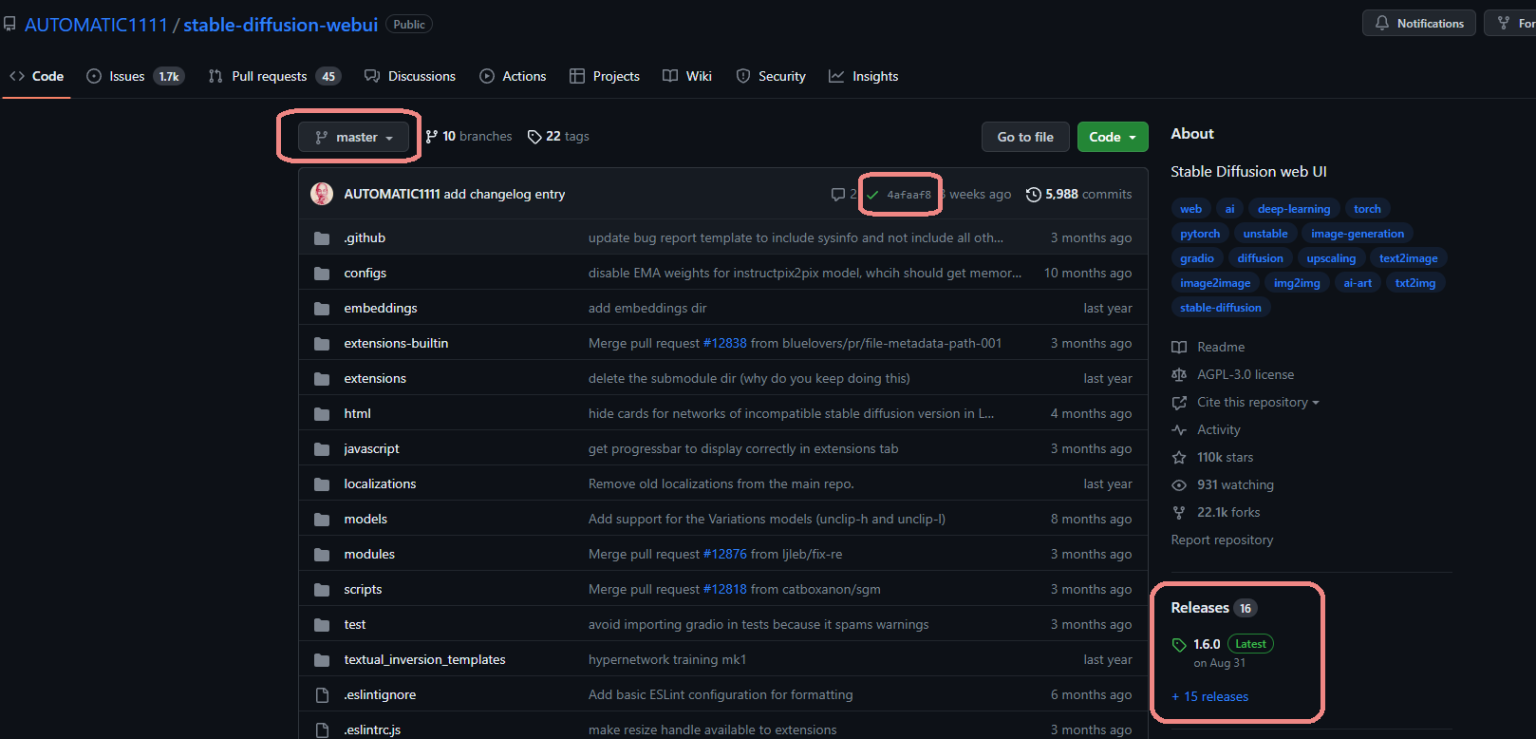The height and width of the screenshot is (739, 1536).
Task: Switch to the Issues tab
Action: 126,76
